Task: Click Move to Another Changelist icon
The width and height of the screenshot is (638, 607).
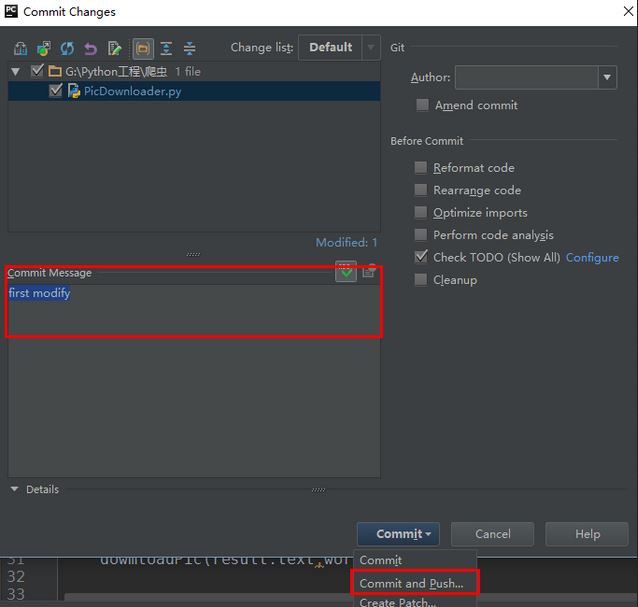Action: tap(44, 48)
